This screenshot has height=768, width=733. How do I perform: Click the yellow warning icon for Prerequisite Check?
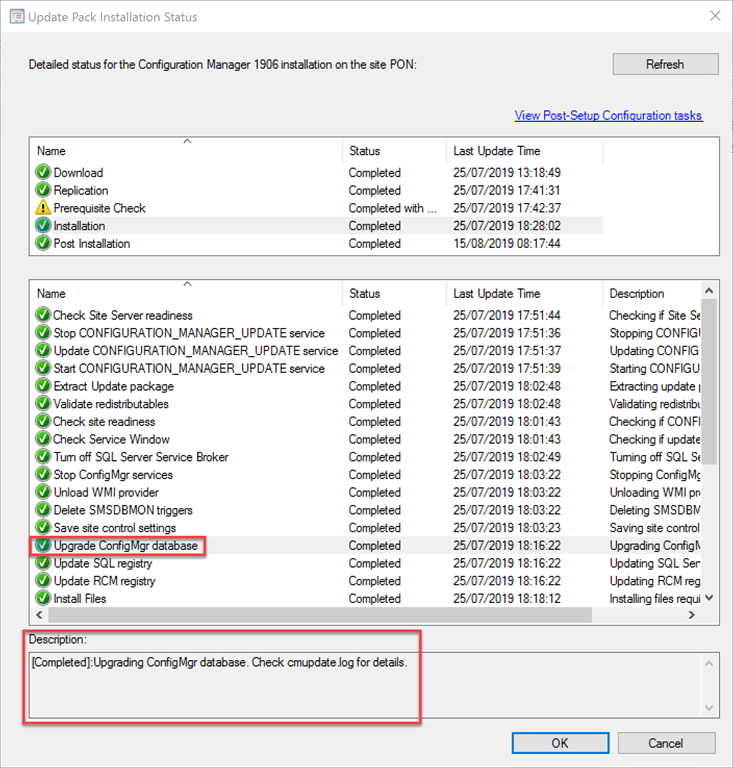[43, 208]
